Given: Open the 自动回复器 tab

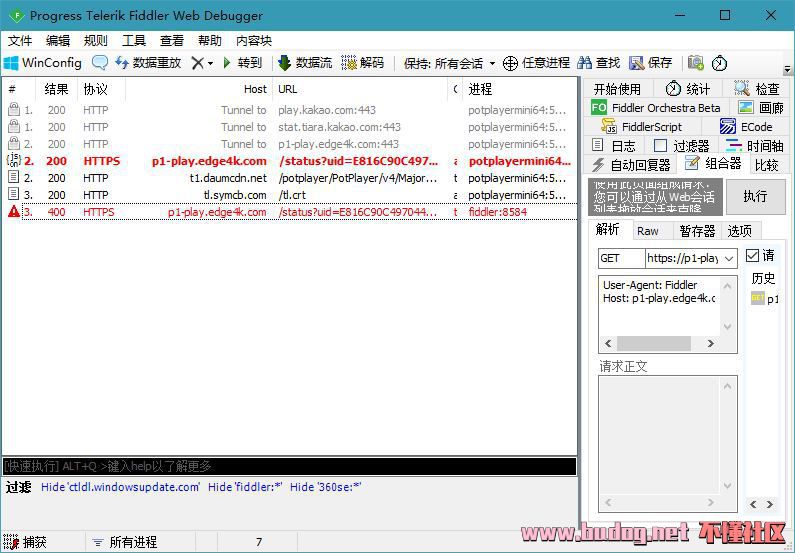Looking at the screenshot, I should [631, 165].
